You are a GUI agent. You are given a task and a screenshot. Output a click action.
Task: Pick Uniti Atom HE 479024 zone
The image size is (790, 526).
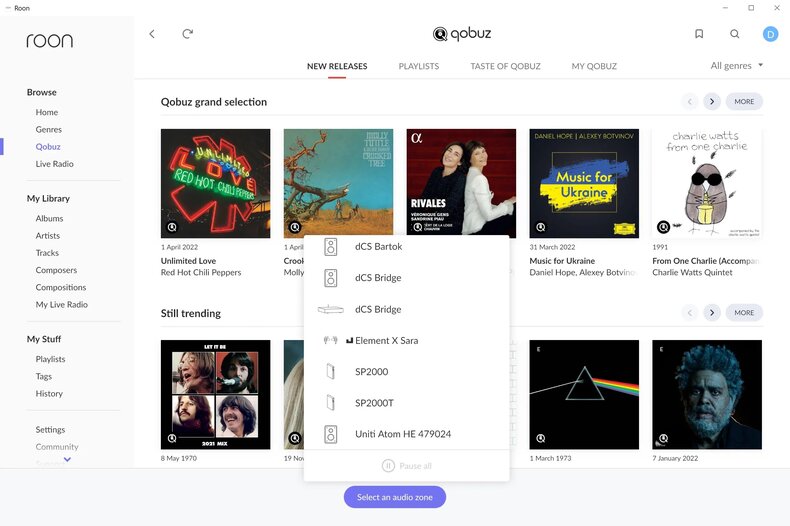(402, 434)
